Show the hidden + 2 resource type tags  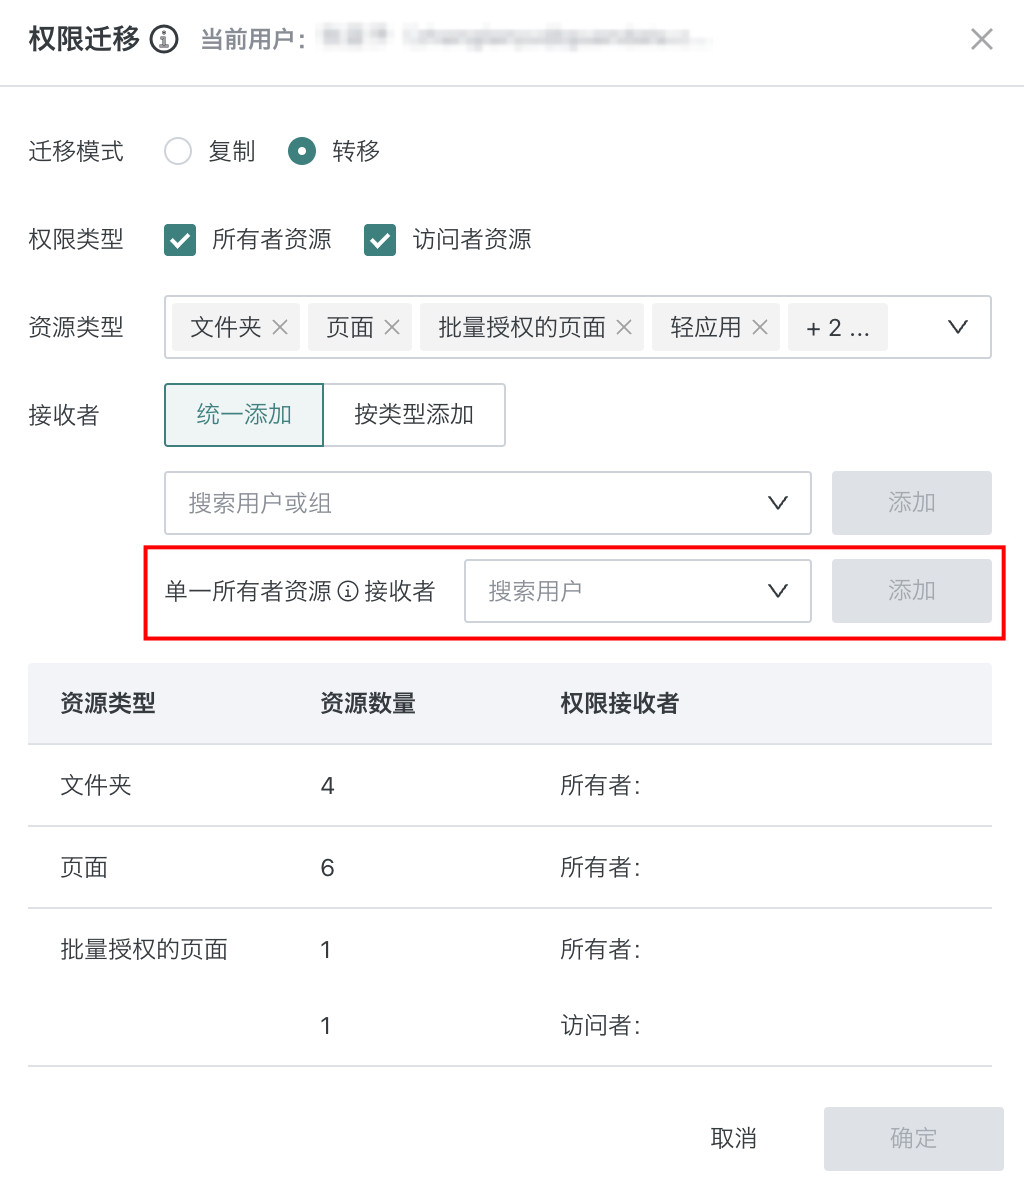click(837, 328)
